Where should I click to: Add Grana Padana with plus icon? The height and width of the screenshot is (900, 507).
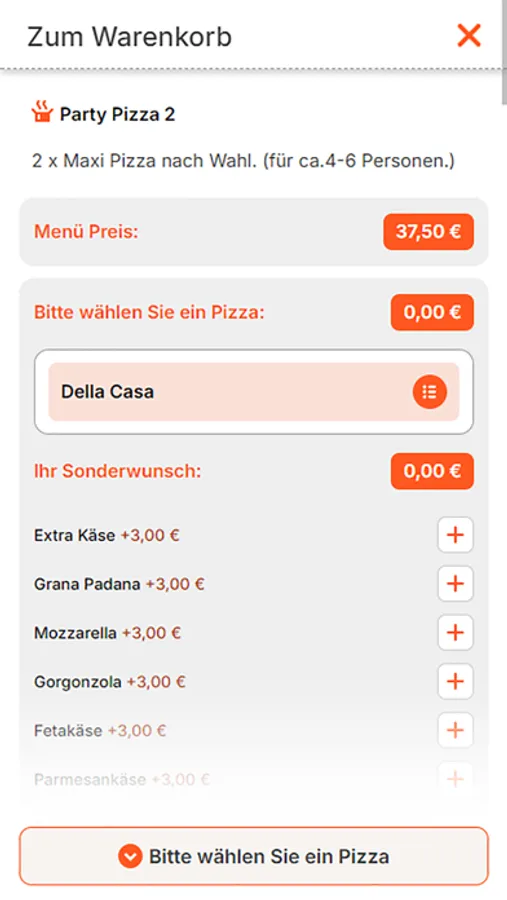pos(455,584)
